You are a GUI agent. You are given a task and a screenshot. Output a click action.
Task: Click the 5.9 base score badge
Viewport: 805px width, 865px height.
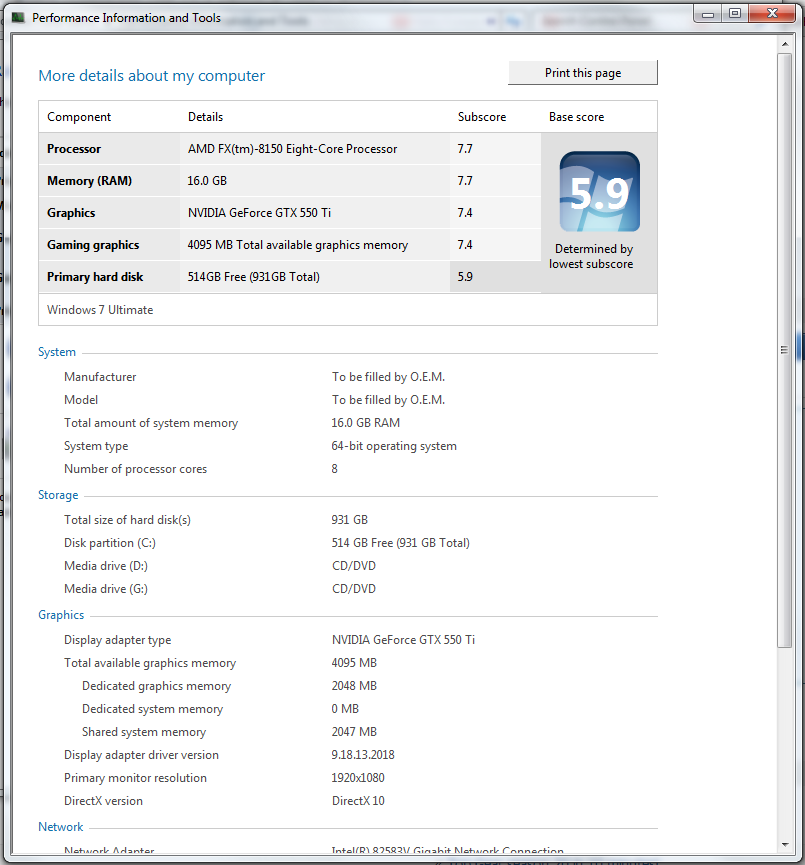[600, 191]
